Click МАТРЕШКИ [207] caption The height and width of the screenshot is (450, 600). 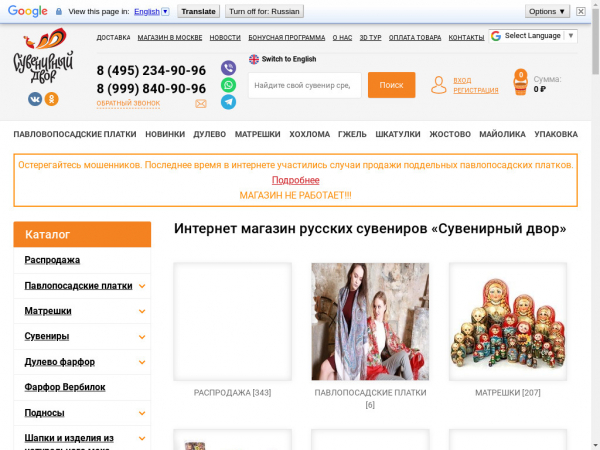[x=508, y=393]
